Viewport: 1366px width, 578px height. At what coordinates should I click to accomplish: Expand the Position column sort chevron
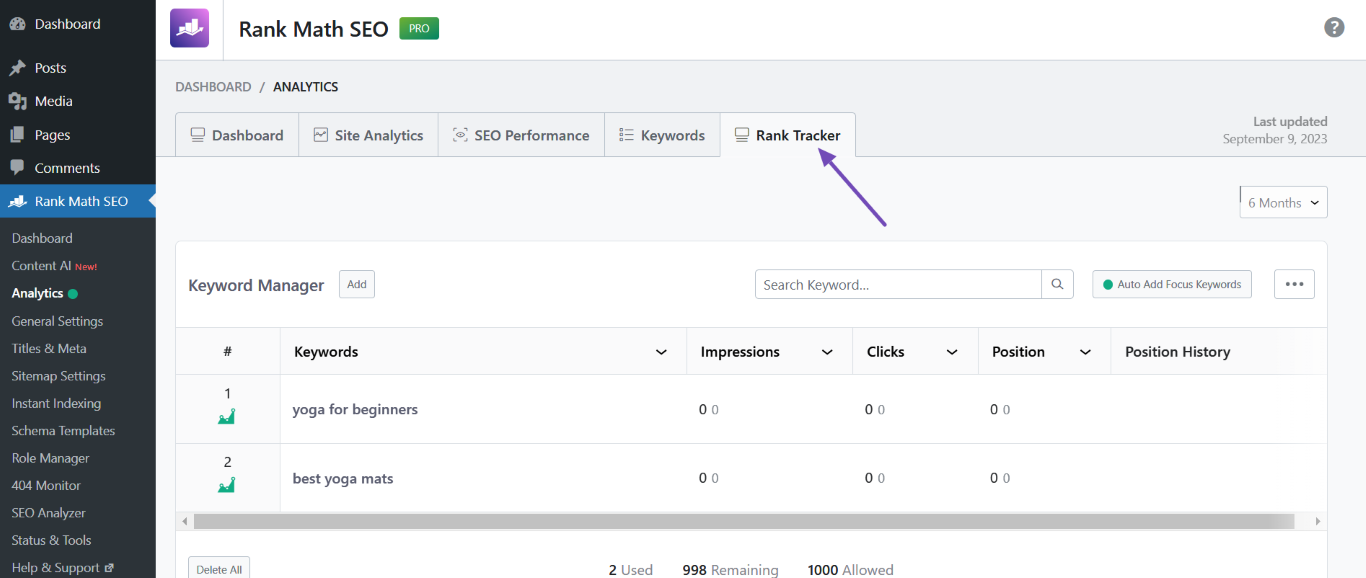[x=1085, y=352]
